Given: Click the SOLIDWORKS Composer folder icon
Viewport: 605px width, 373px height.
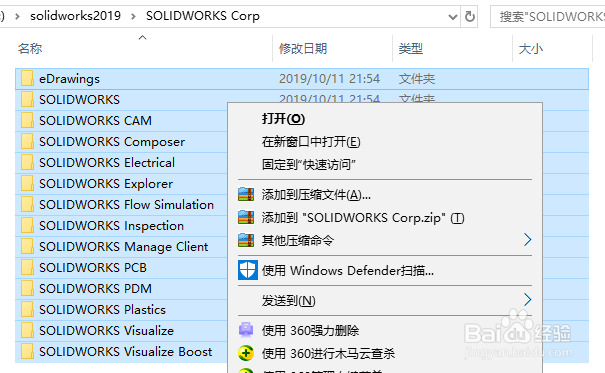Looking at the screenshot, I should coord(27,142).
